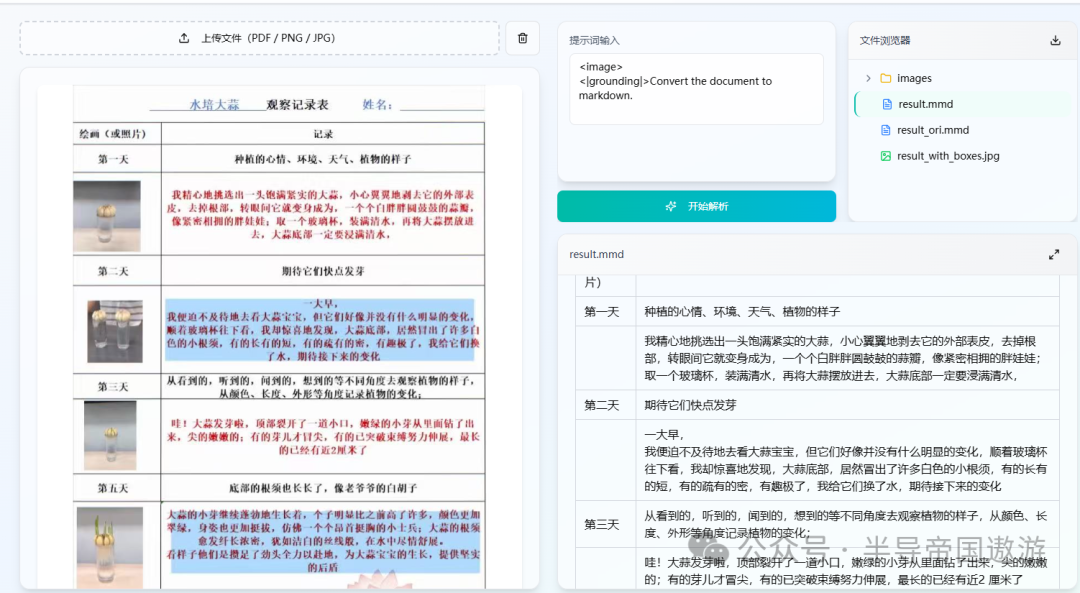The height and width of the screenshot is (593, 1080).
Task: Click the trash icon next to the upload area
Action: [522, 38]
